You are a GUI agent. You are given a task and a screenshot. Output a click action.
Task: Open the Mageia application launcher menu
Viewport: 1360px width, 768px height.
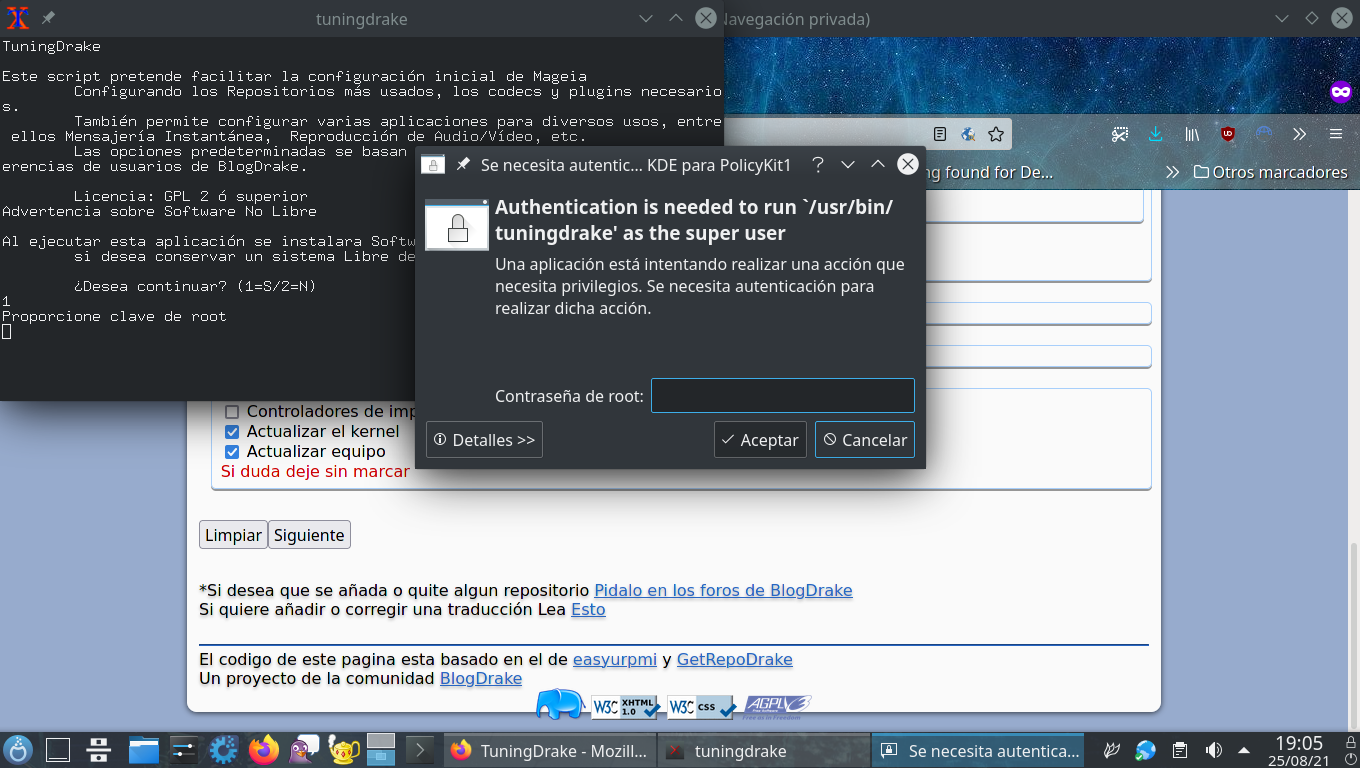tap(19, 750)
